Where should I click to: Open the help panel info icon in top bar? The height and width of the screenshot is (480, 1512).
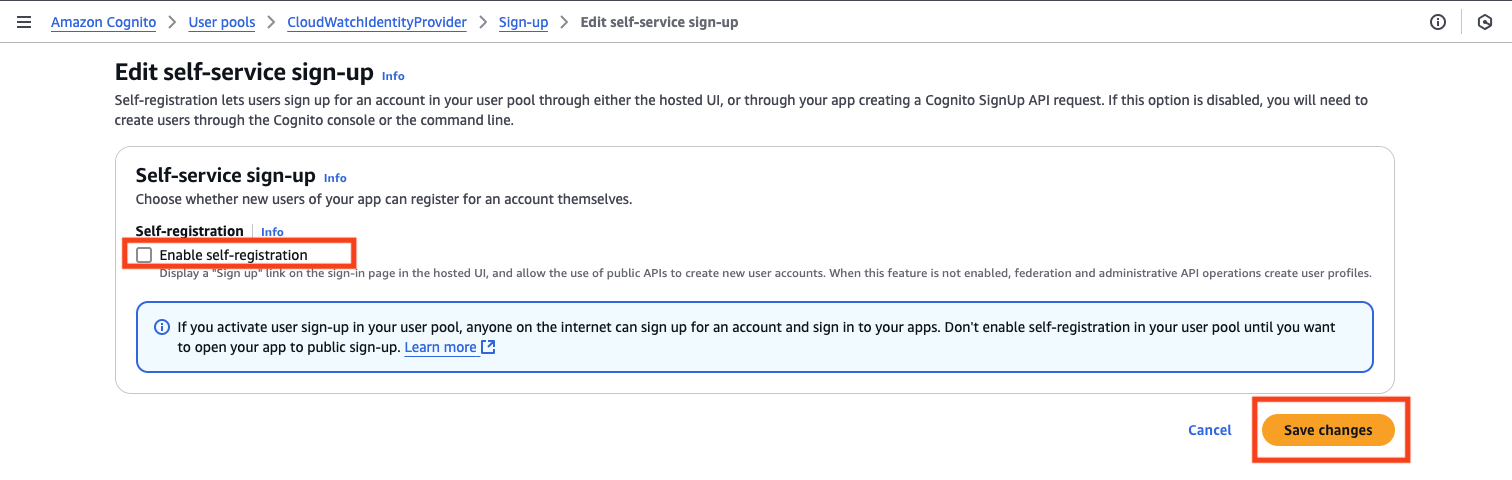[1438, 22]
